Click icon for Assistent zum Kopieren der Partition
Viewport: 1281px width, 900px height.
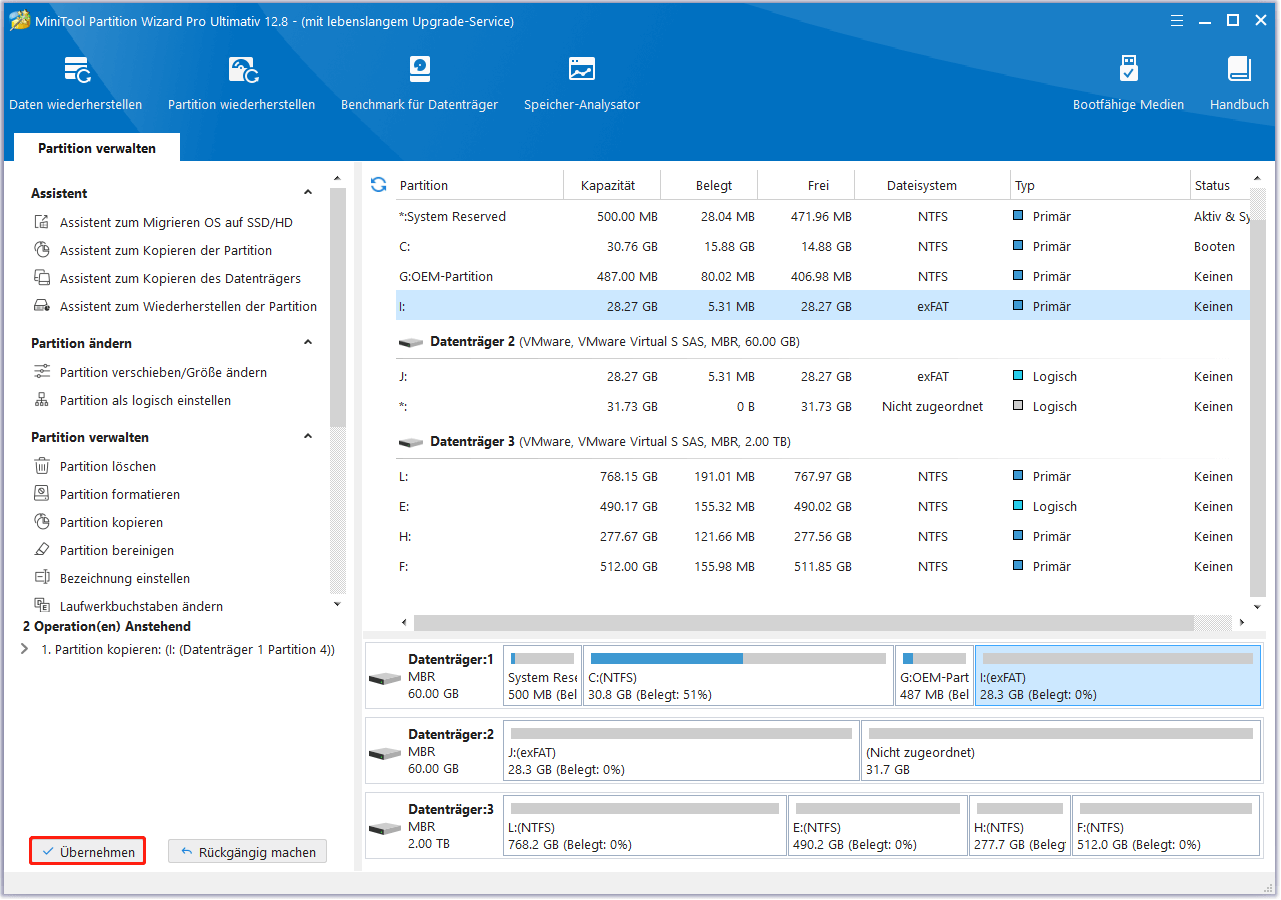tap(42, 251)
